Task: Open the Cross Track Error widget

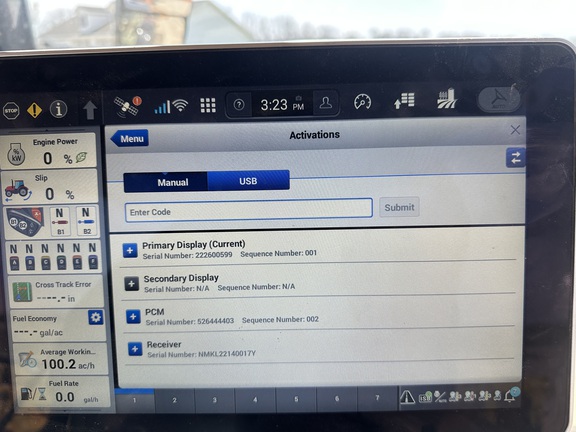Action: click(x=56, y=292)
